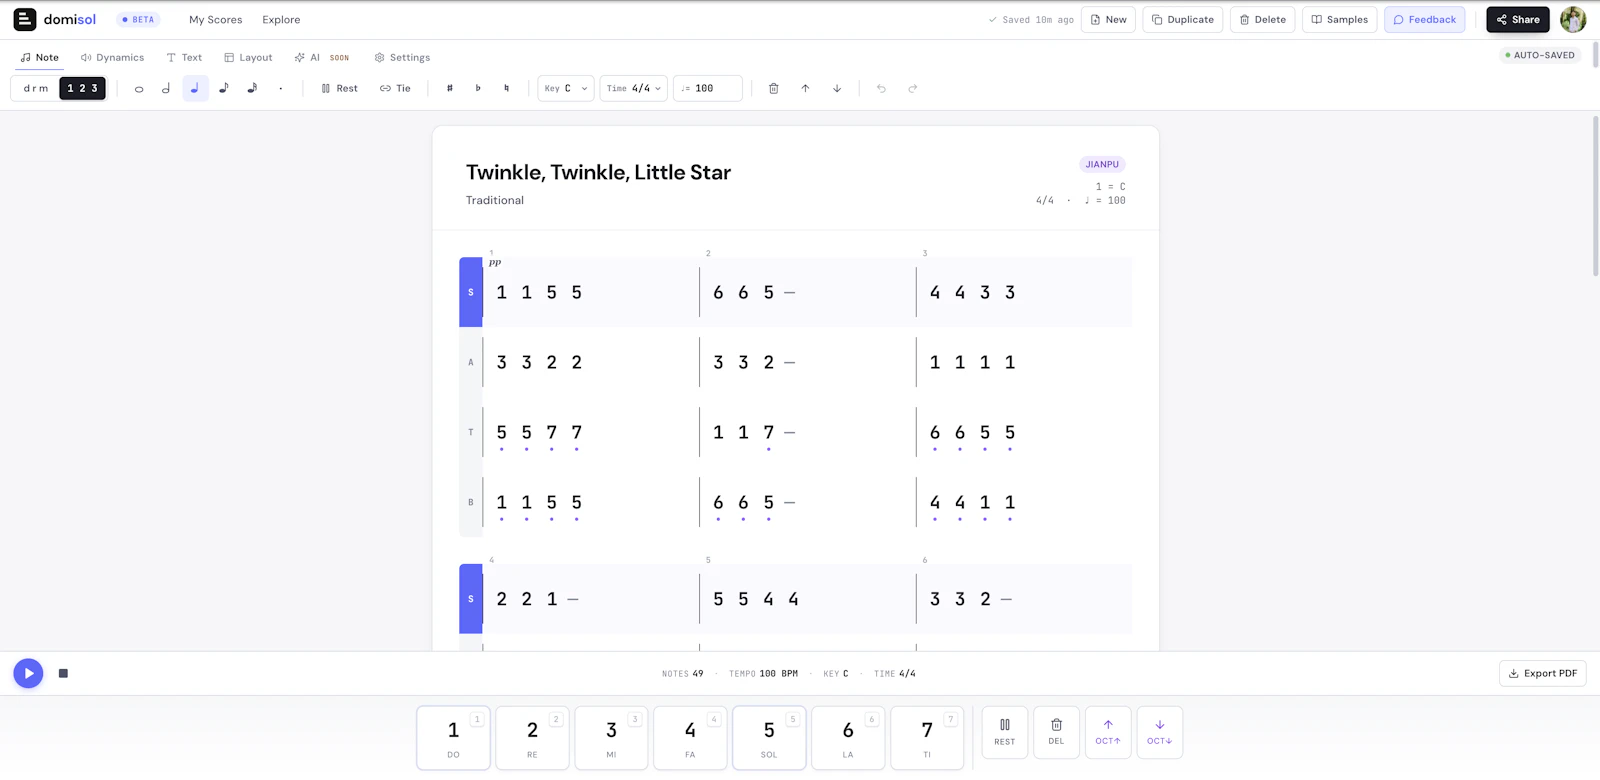Insert a rest from the toolbar
The height and width of the screenshot is (780, 1600).
tap(340, 88)
